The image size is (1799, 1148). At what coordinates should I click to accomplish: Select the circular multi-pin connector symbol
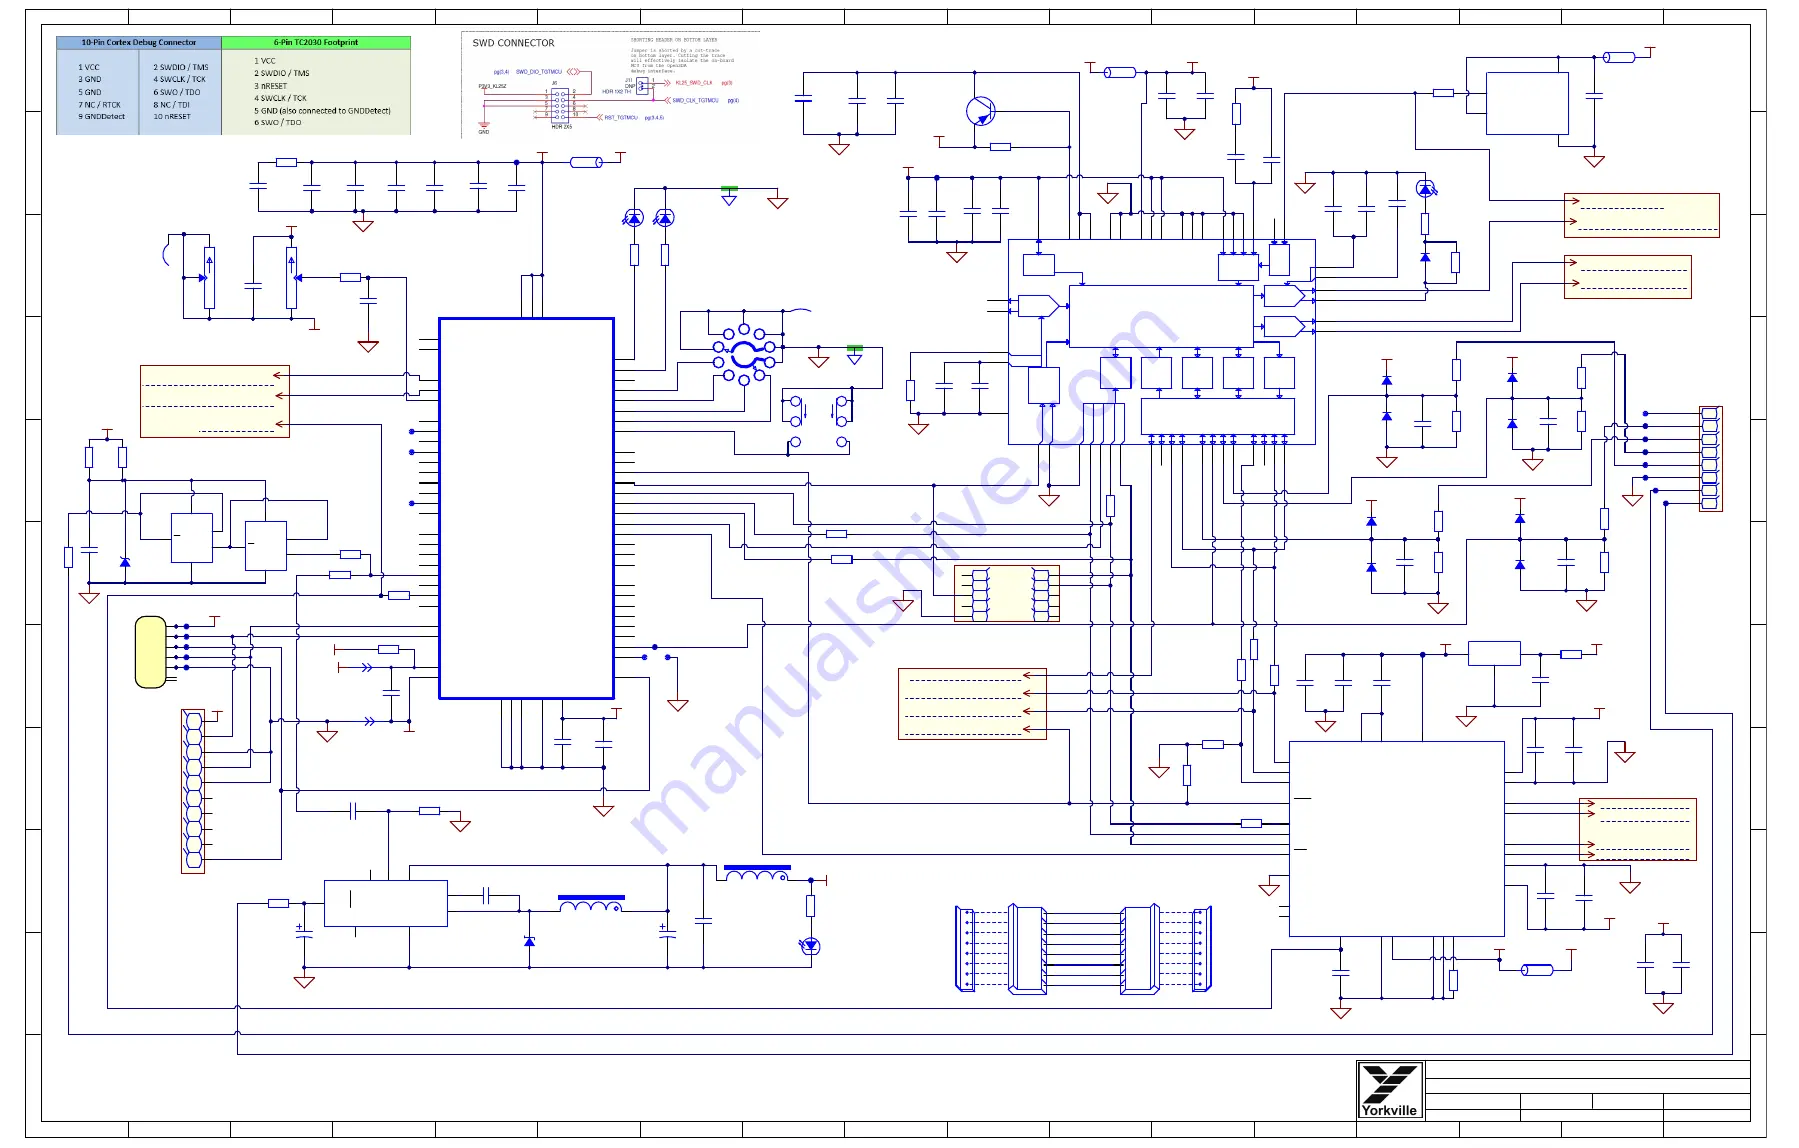[x=745, y=353]
